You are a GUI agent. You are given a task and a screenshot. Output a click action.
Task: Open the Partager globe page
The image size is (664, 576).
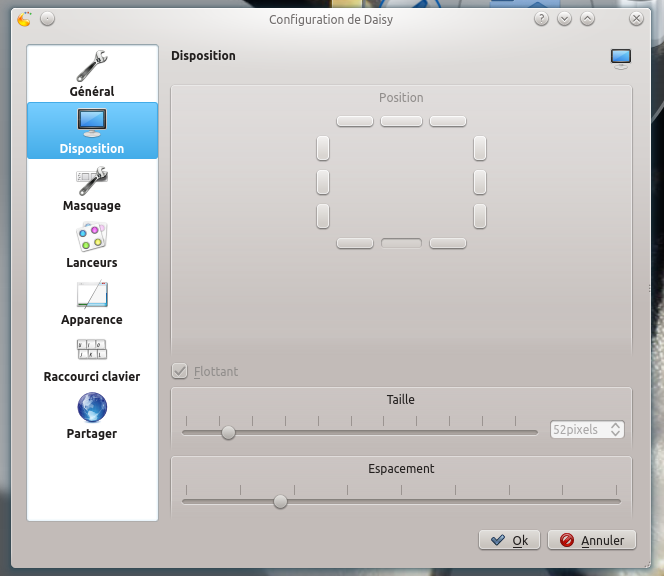92,416
